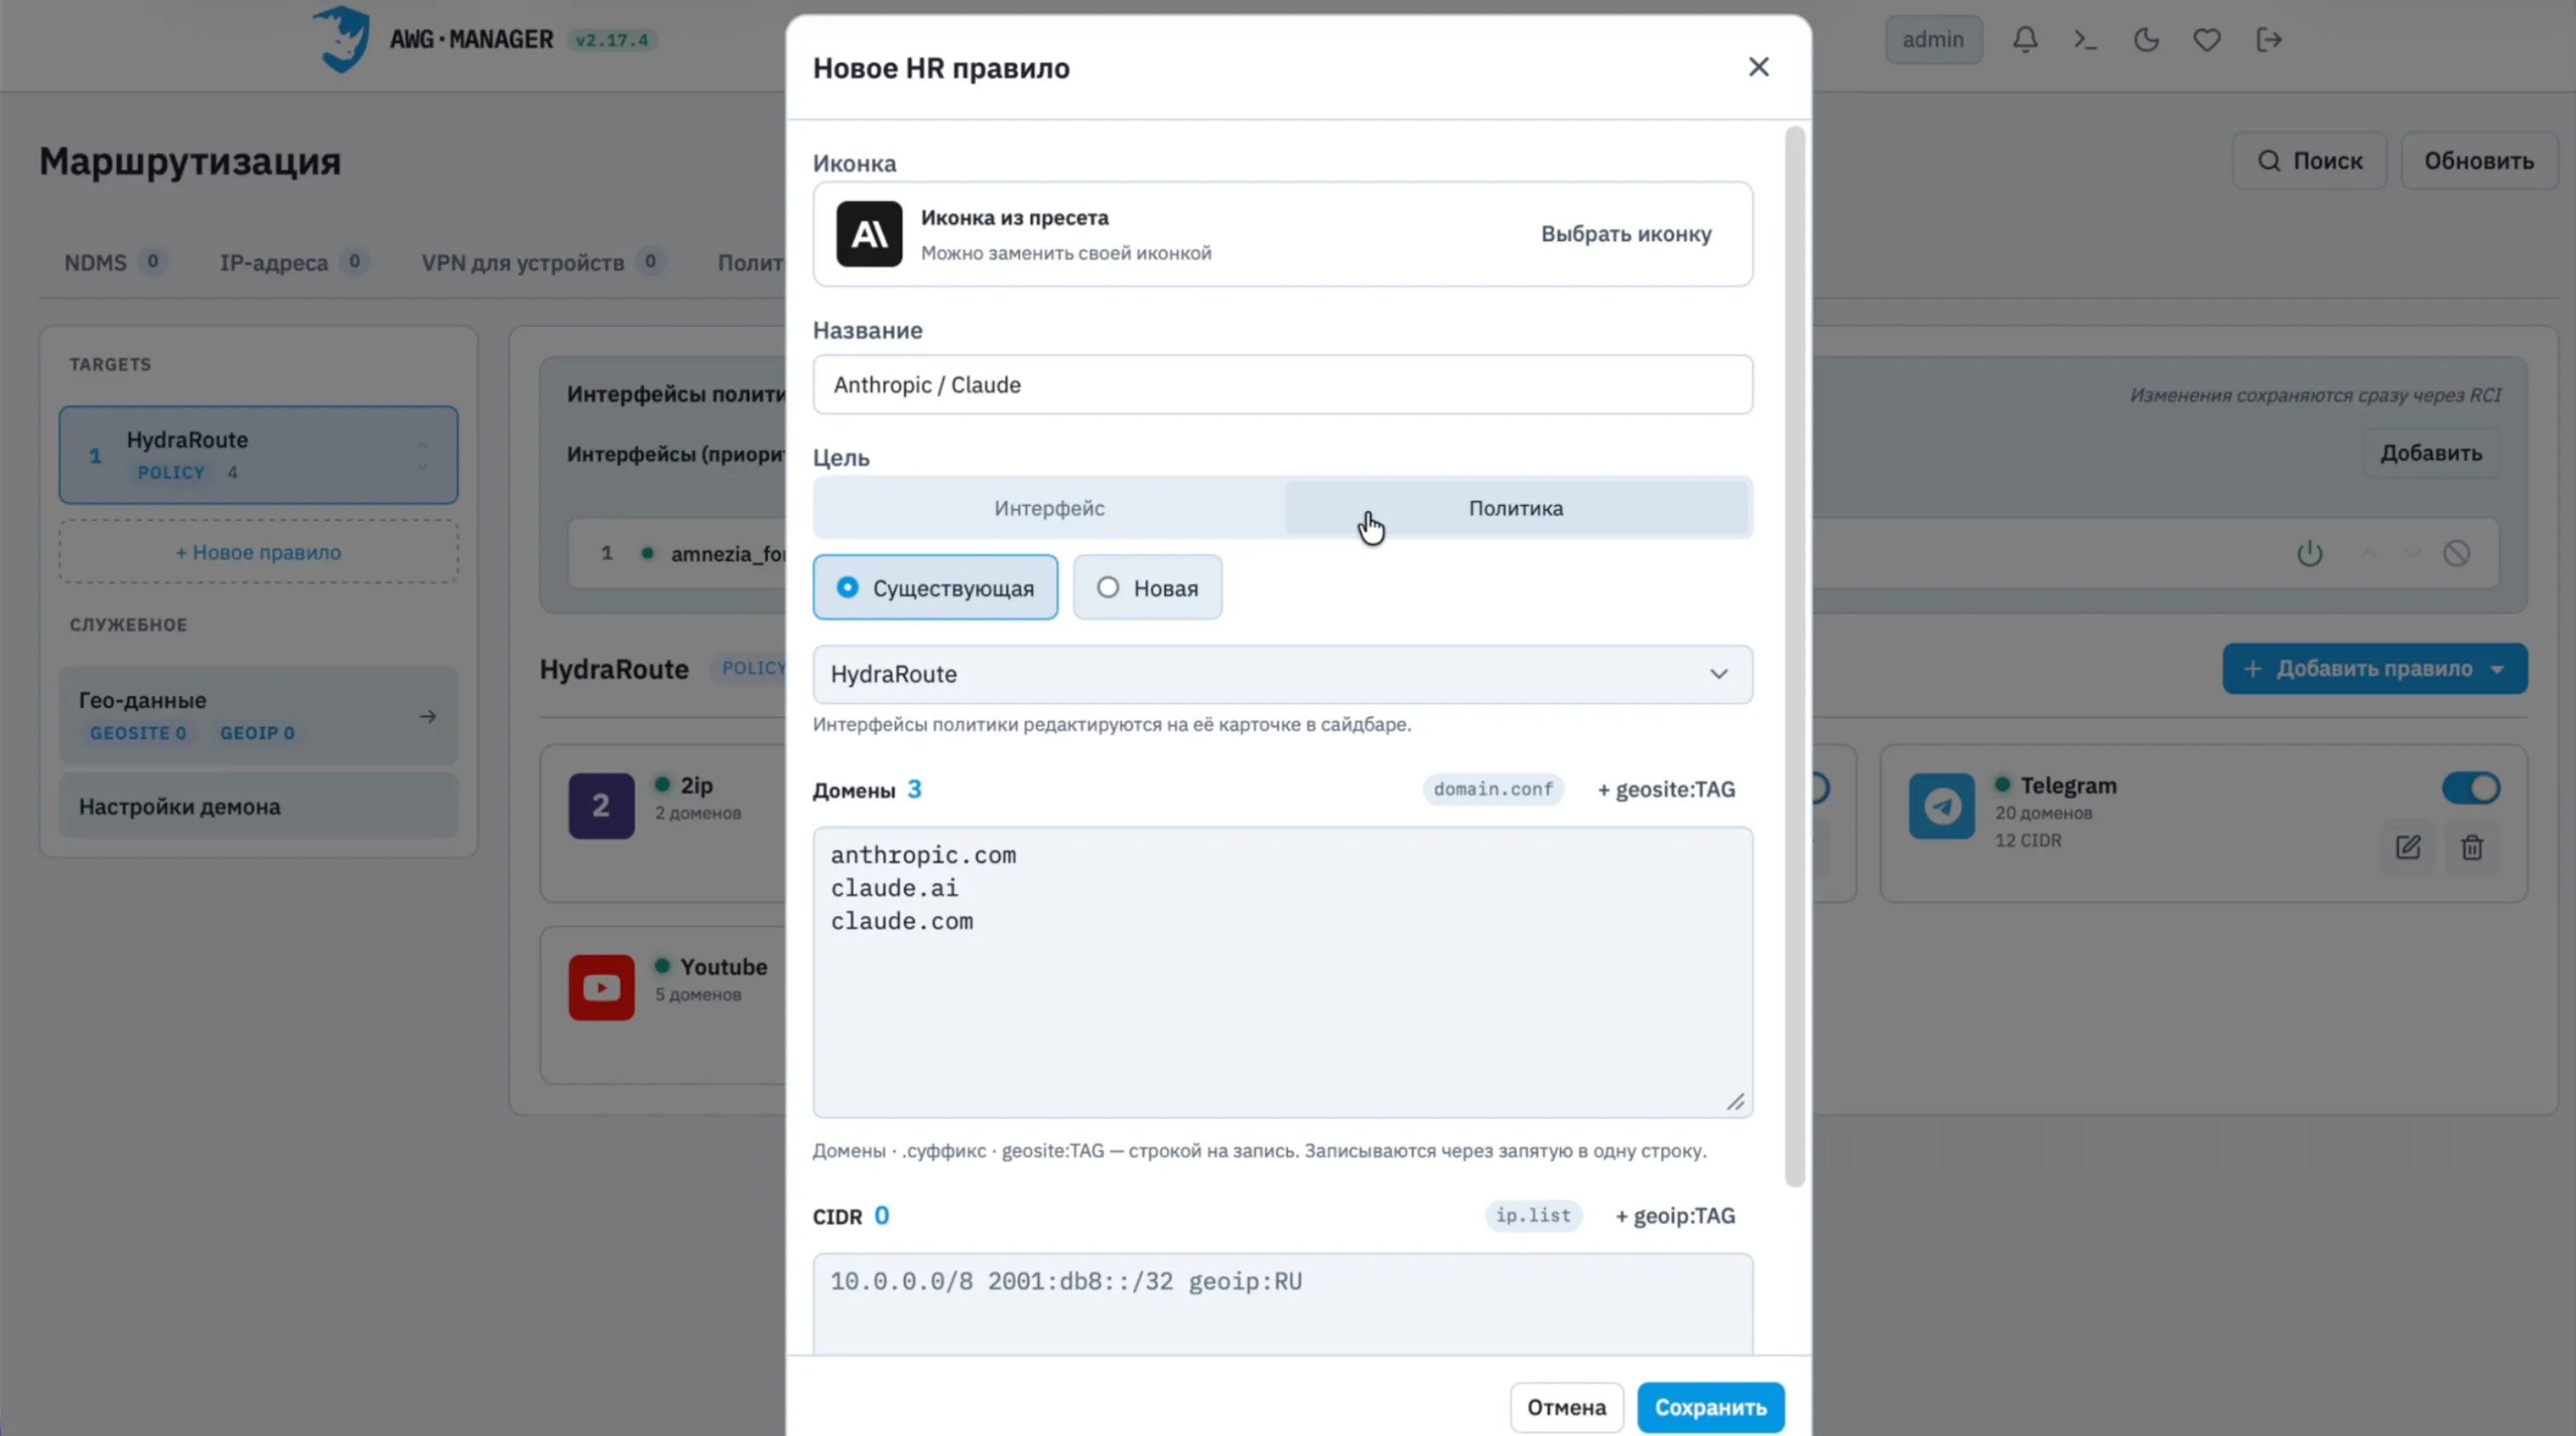
Task: Click the Поиск search button
Action: tap(2309, 161)
